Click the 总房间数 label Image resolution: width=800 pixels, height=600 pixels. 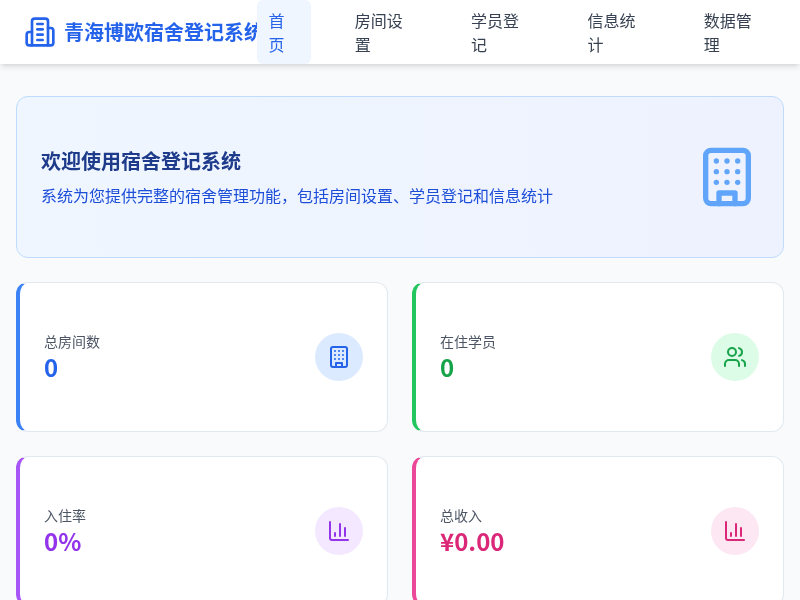point(72,342)
